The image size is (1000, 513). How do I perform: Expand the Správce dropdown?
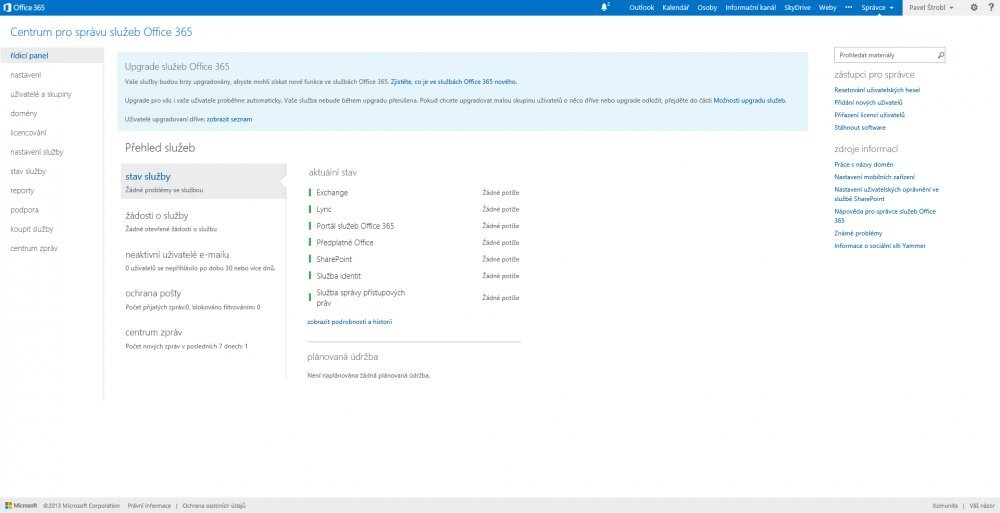(877, 8)
